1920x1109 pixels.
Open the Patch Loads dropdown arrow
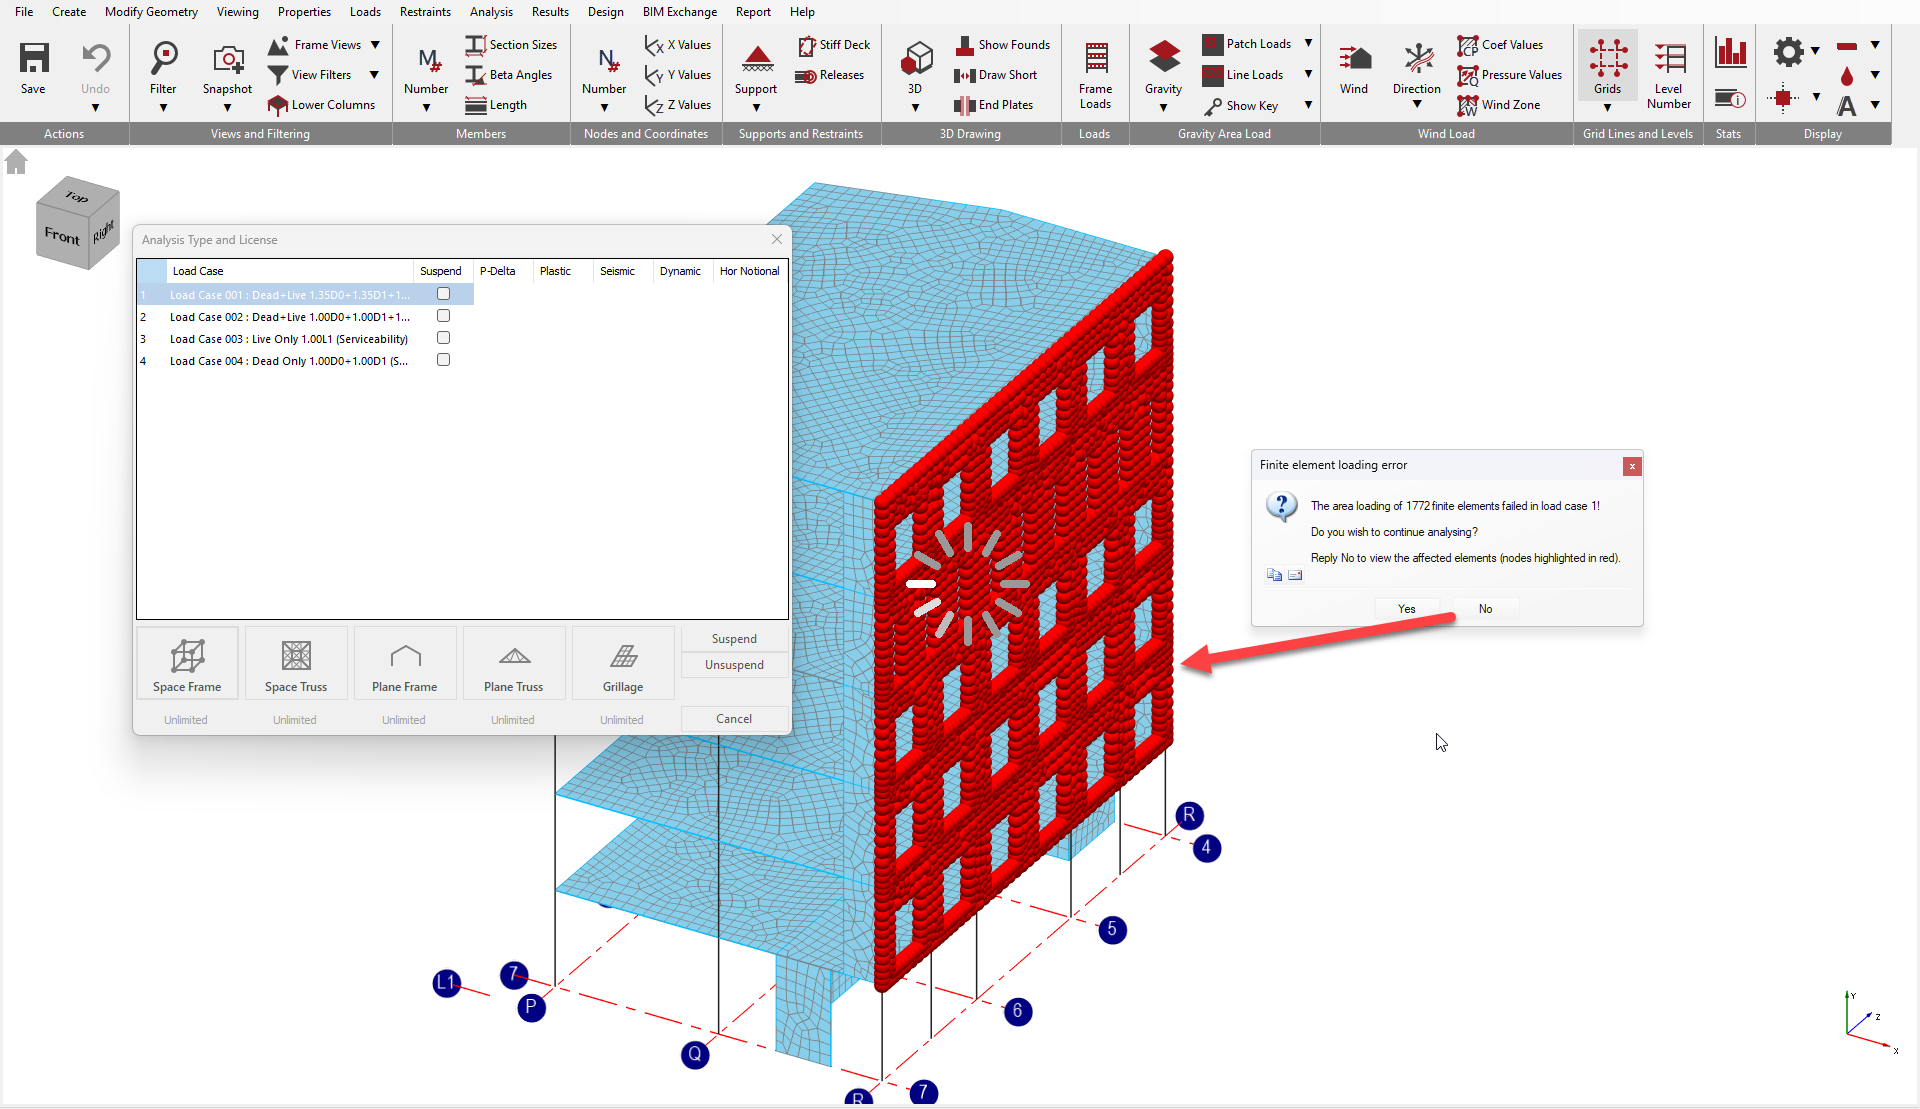point(1308,44)
